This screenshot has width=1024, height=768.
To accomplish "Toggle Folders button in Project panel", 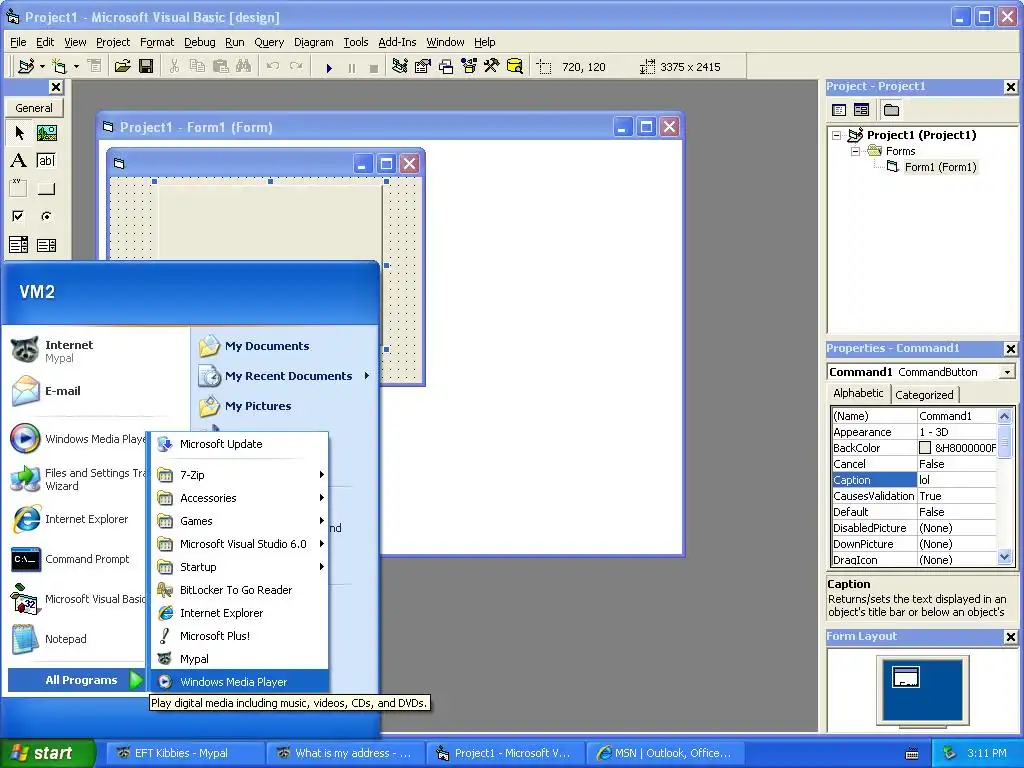I will pyautogui.click(x=891, y=110).
